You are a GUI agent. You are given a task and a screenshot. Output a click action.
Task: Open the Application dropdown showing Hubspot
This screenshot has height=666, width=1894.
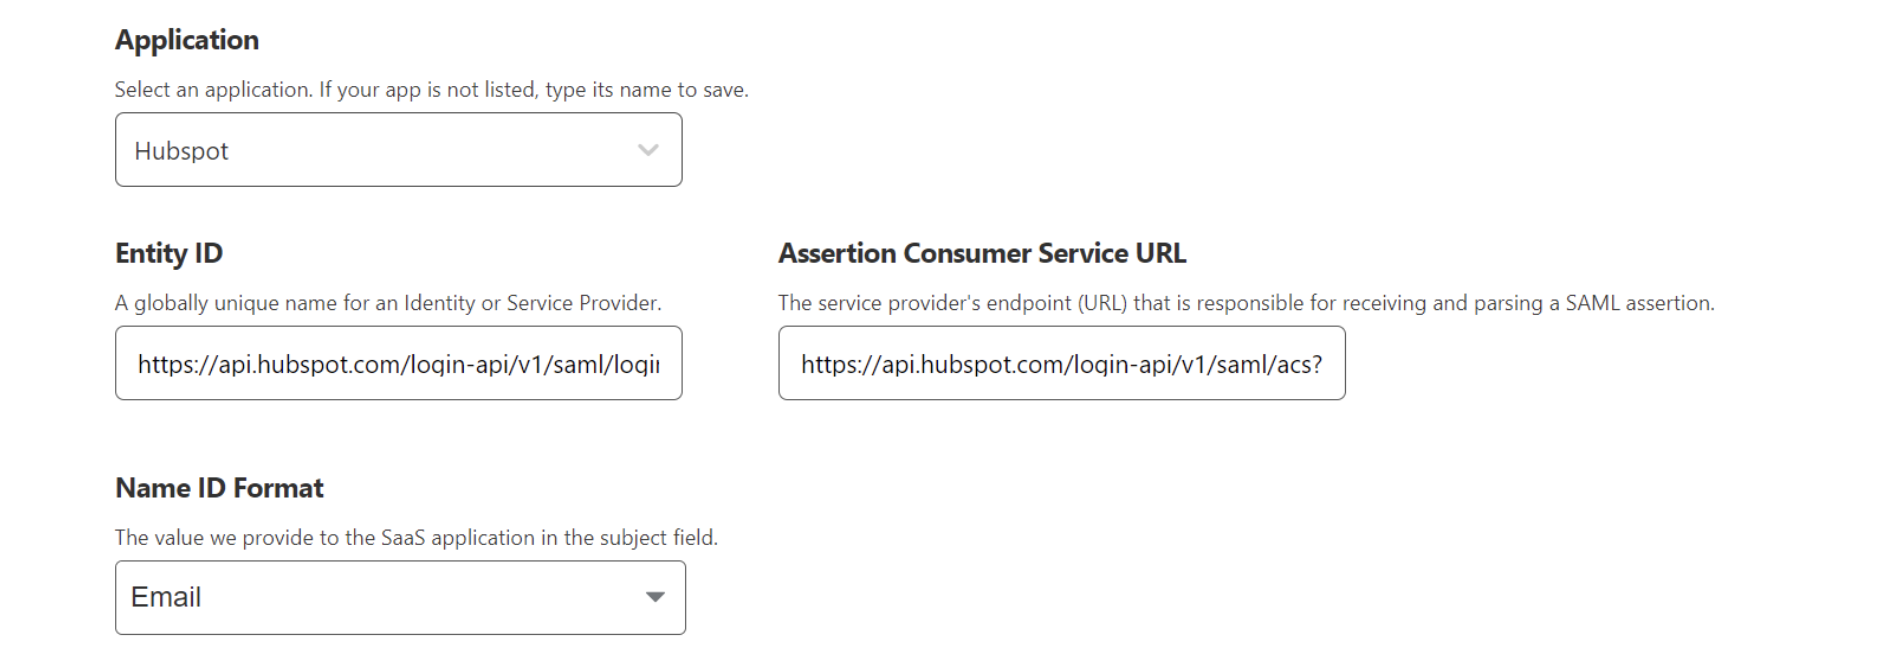click(x=398, y=150)
